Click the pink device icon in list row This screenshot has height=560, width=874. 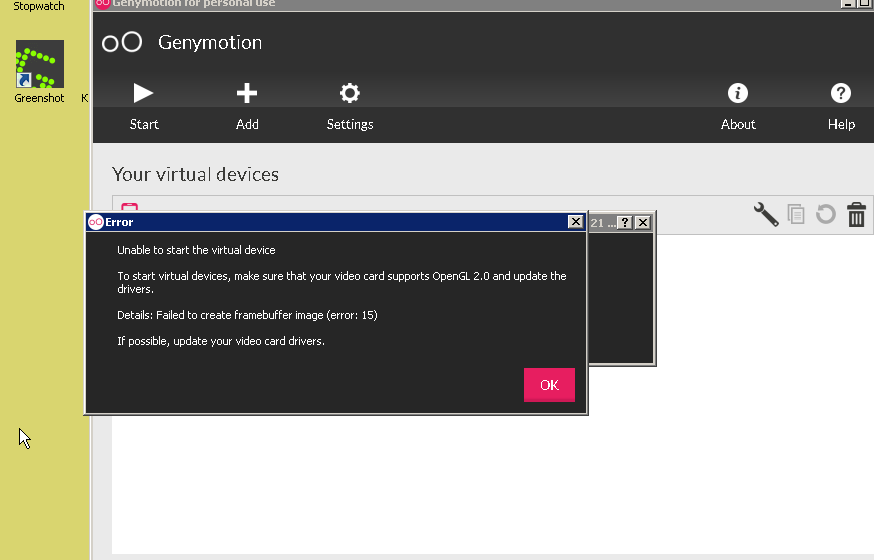tap(129, 207)
